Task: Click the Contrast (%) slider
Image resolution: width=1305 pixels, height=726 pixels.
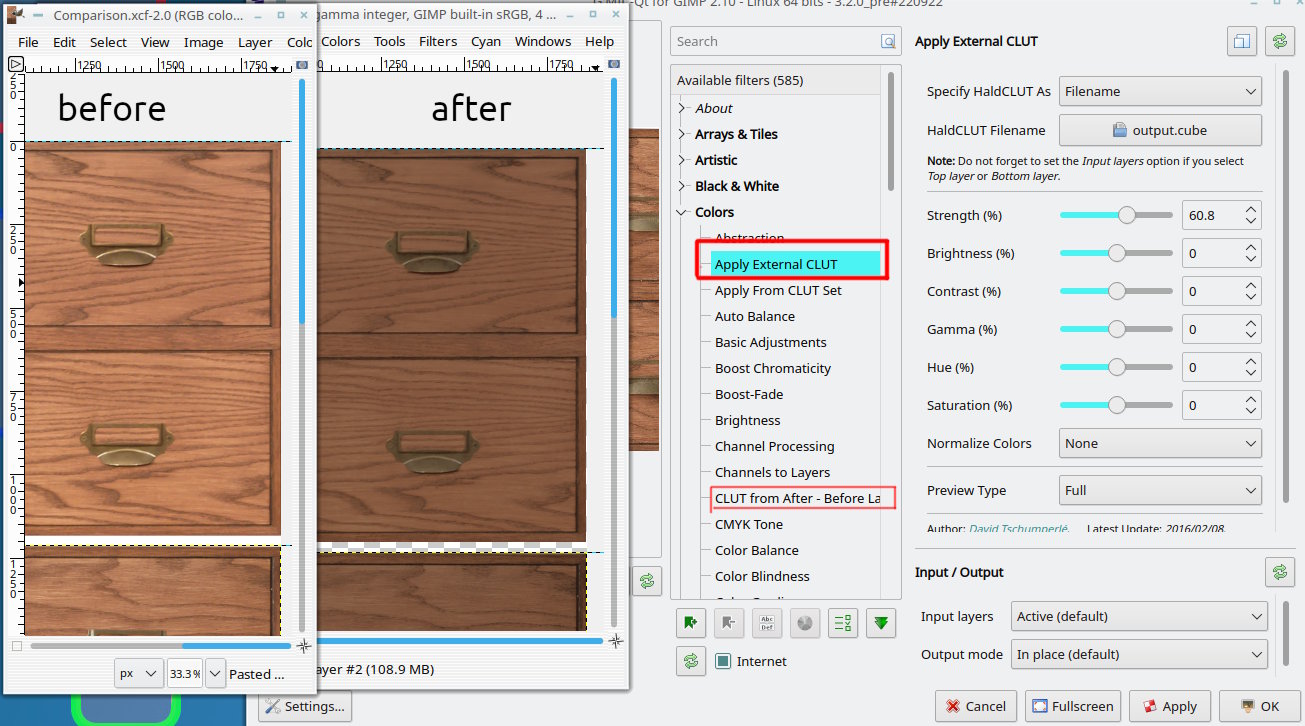Action: click(x=1116, y=291)
